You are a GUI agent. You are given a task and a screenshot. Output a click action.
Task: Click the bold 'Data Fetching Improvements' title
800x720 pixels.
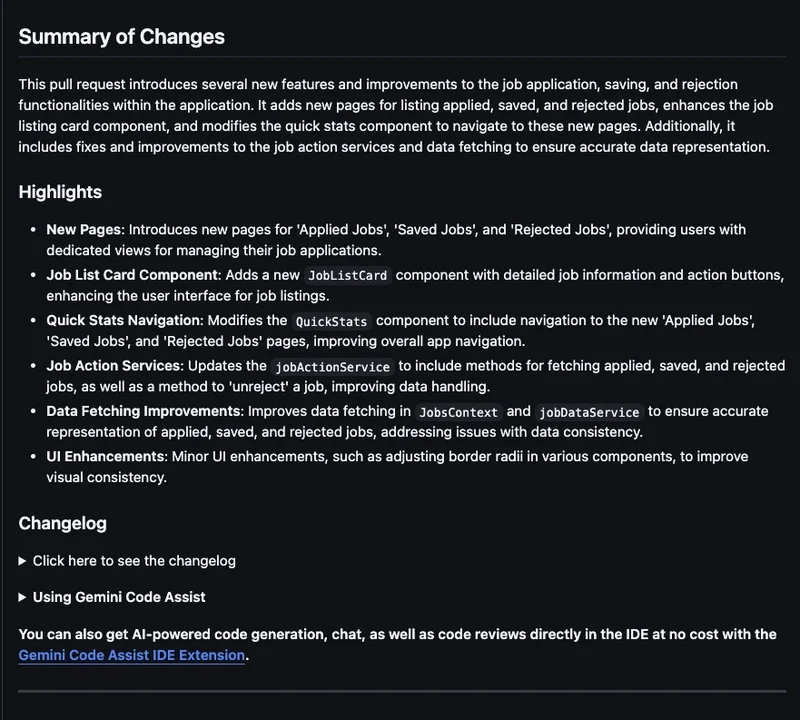(144, 411)
